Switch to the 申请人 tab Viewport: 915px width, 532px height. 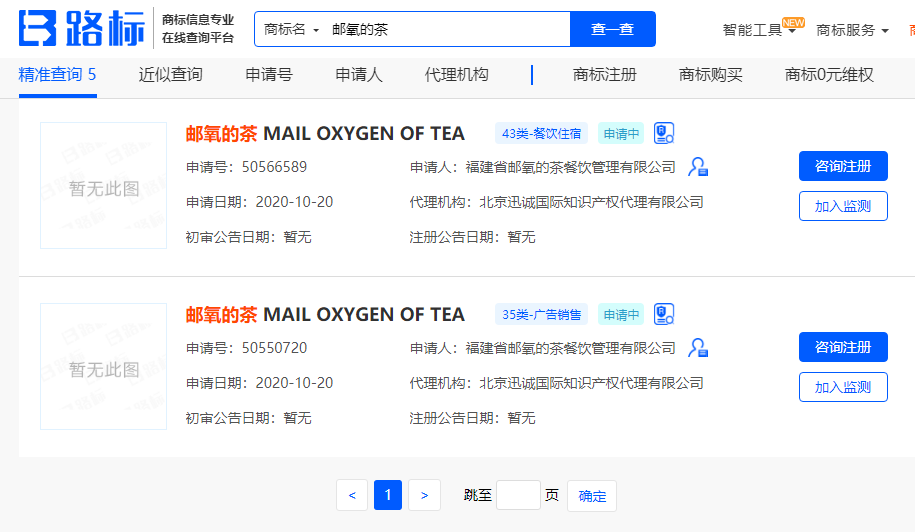coord(359,75)
